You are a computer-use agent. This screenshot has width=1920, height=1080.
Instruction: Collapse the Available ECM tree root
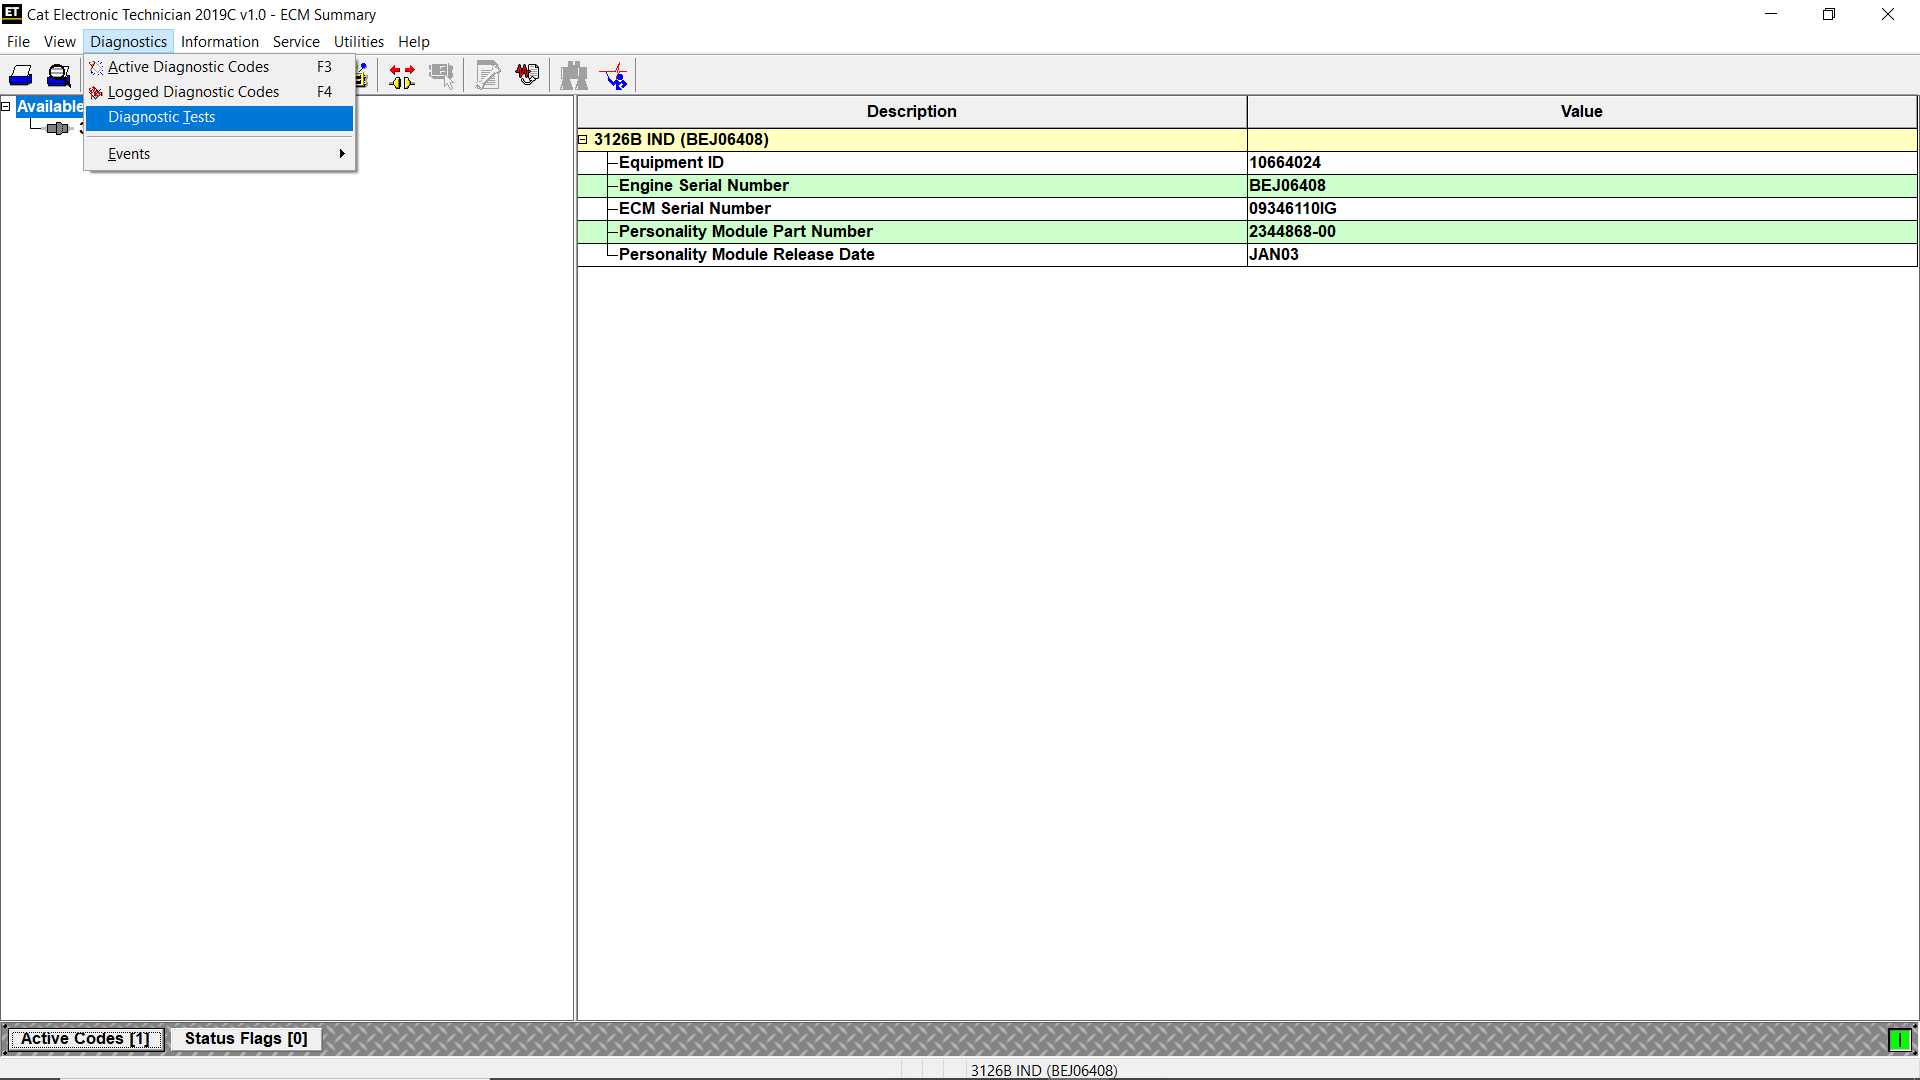pyautogui.click(x=6, y=106)
